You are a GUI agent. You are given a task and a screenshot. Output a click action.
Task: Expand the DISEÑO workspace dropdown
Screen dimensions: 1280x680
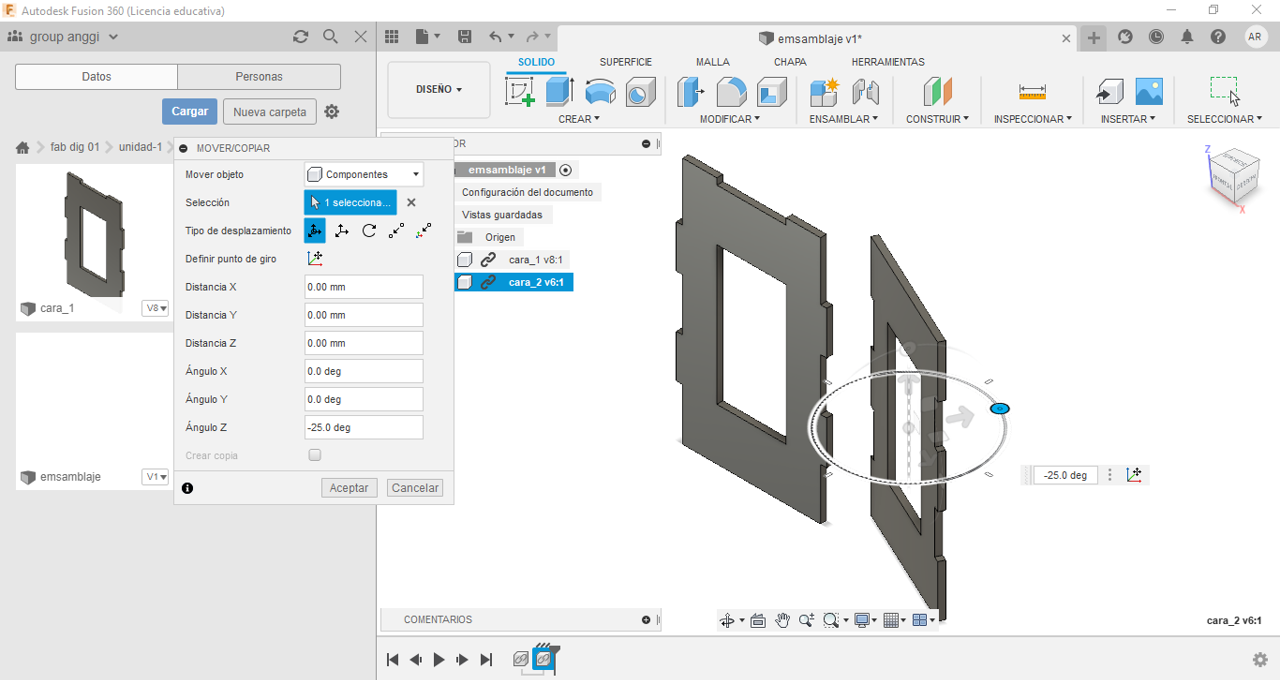tap(439, 89)
